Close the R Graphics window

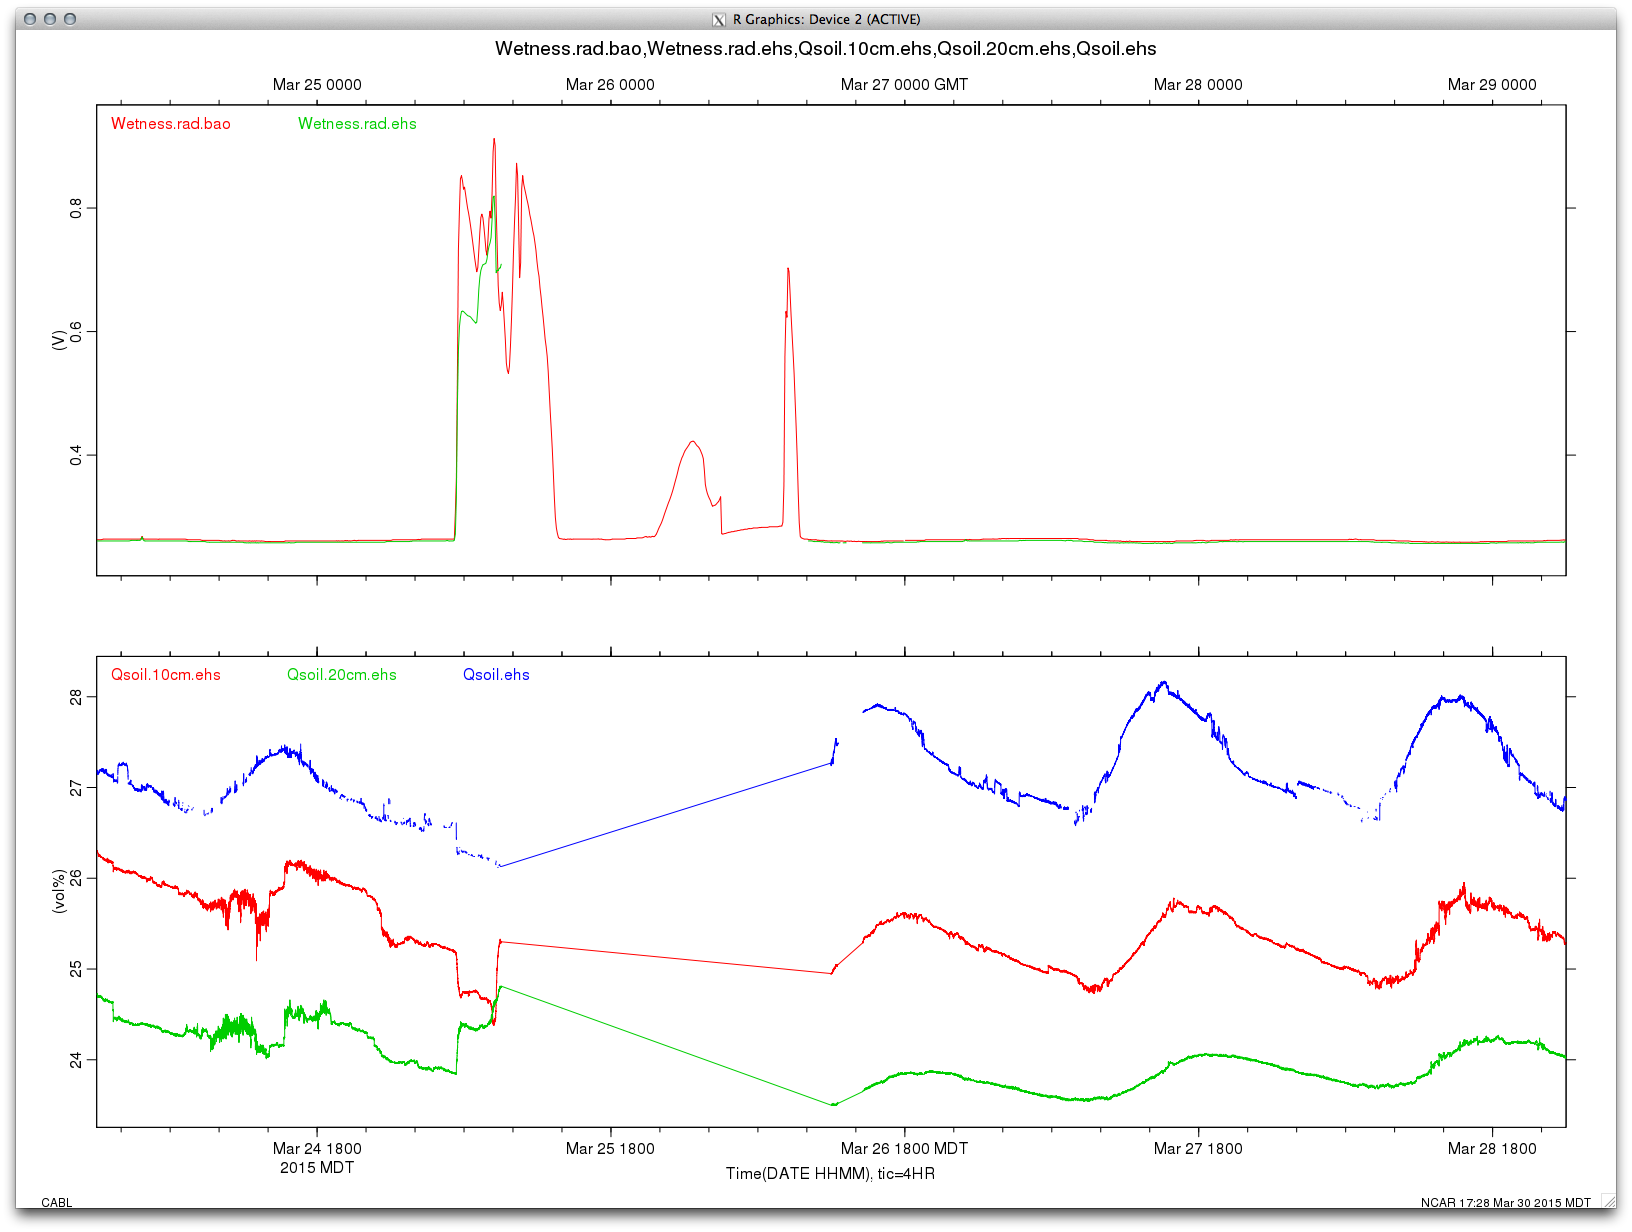coord(30,19)
